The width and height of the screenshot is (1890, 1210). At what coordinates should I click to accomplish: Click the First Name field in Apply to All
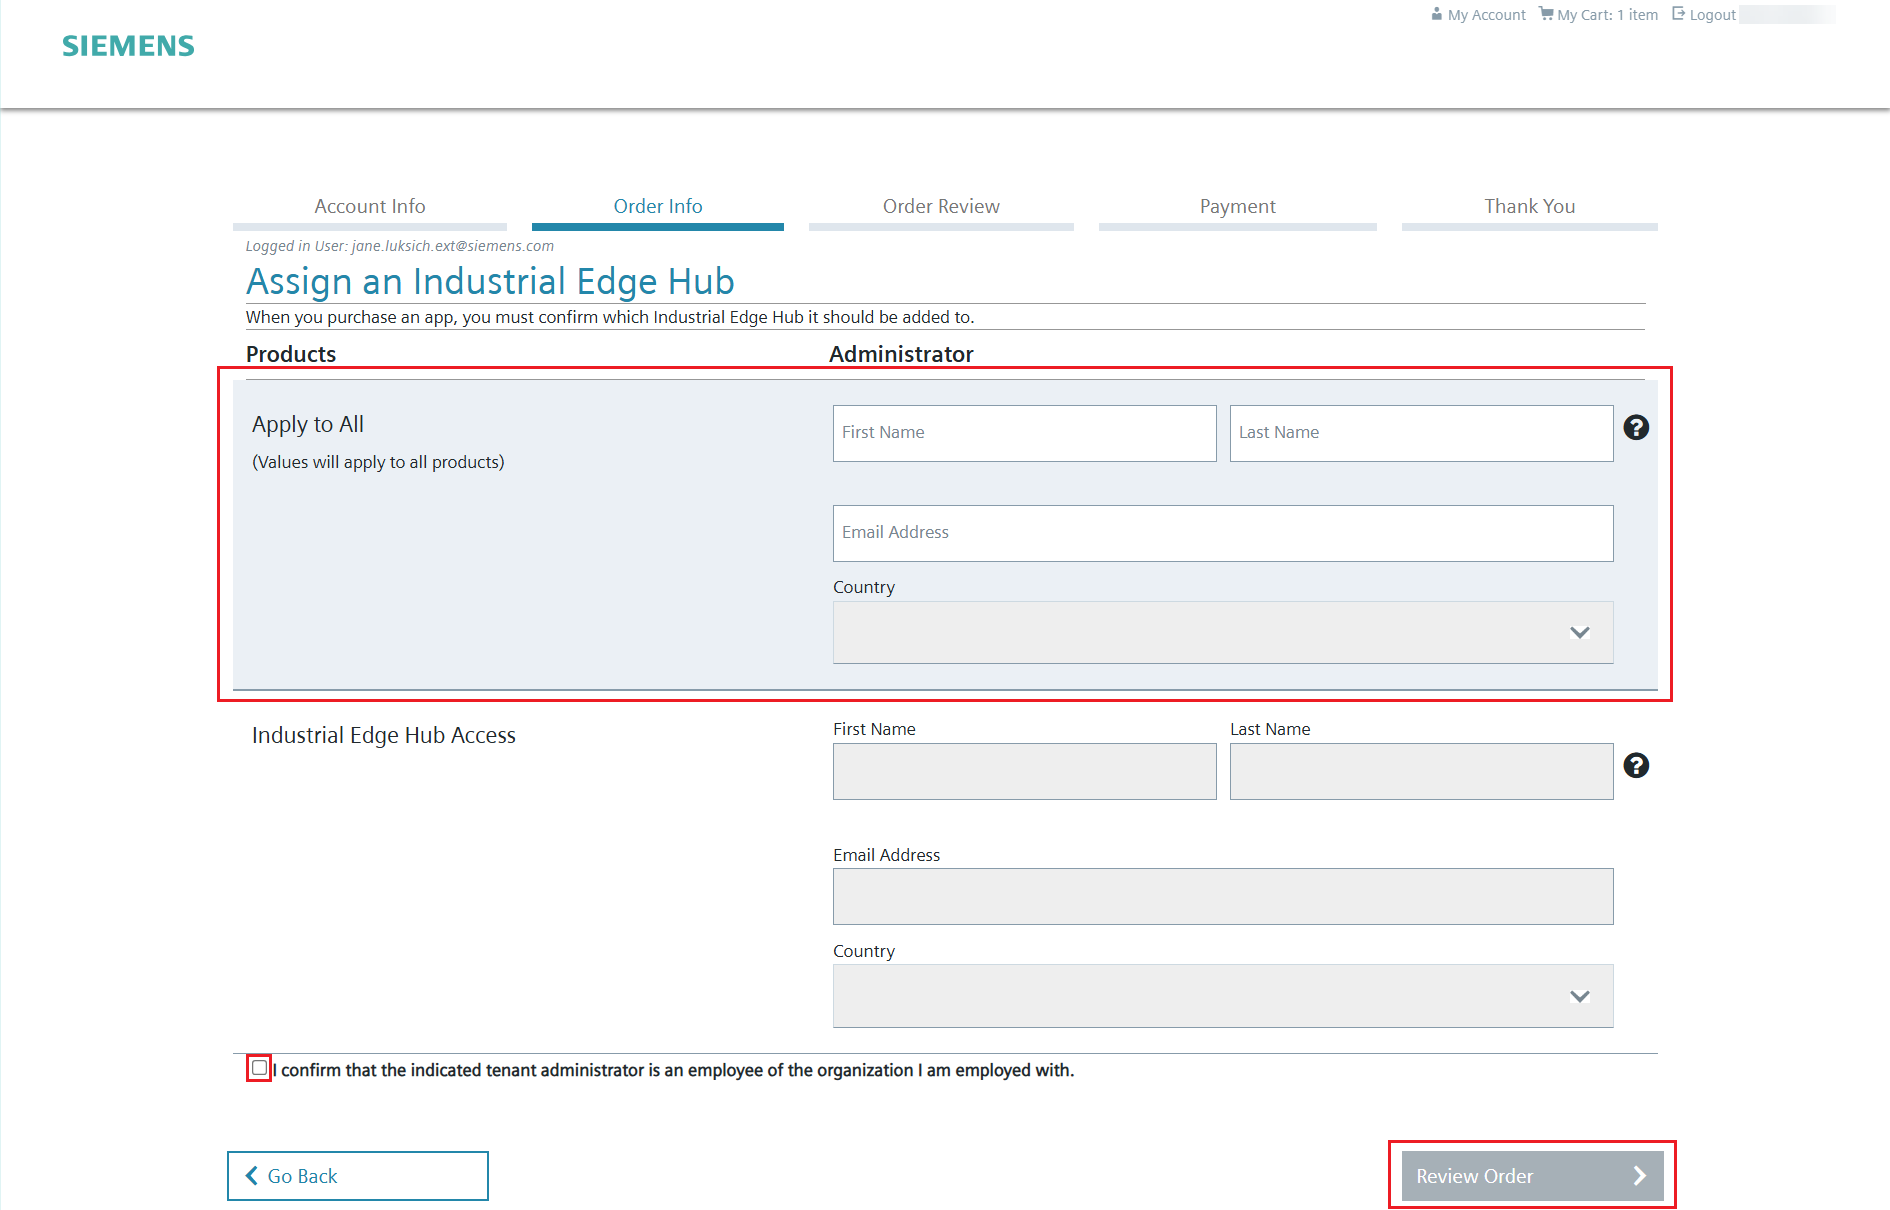point(1024,433)
